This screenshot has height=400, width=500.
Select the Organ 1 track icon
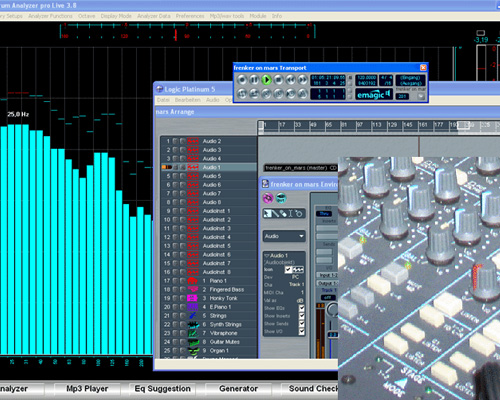tap(193, 350)
